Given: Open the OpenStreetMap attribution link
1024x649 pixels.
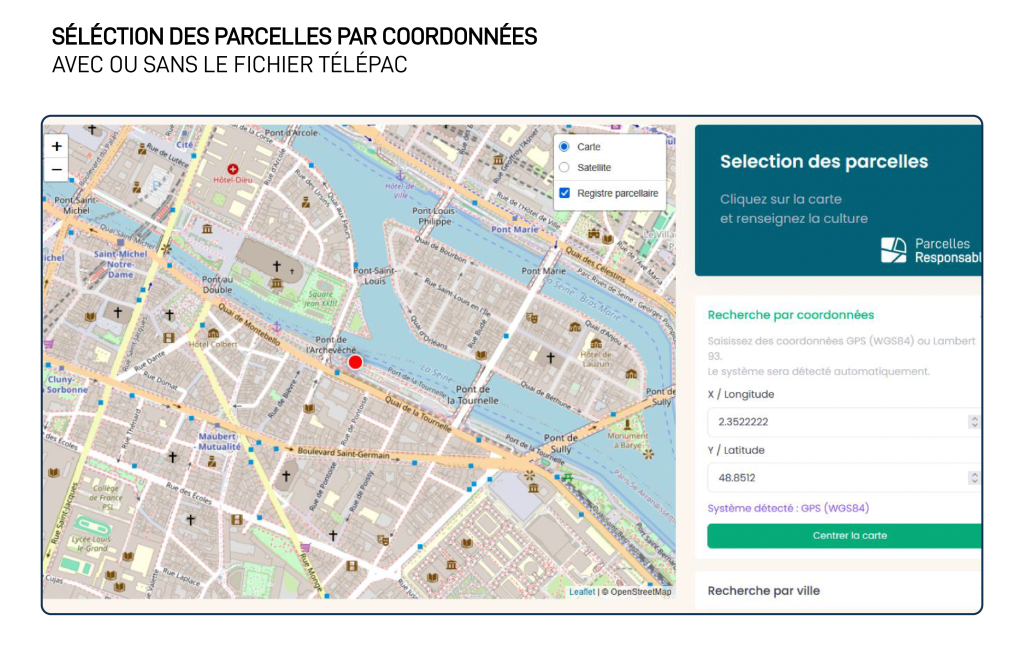Looking at the screenshot, I should pos(640,592).
